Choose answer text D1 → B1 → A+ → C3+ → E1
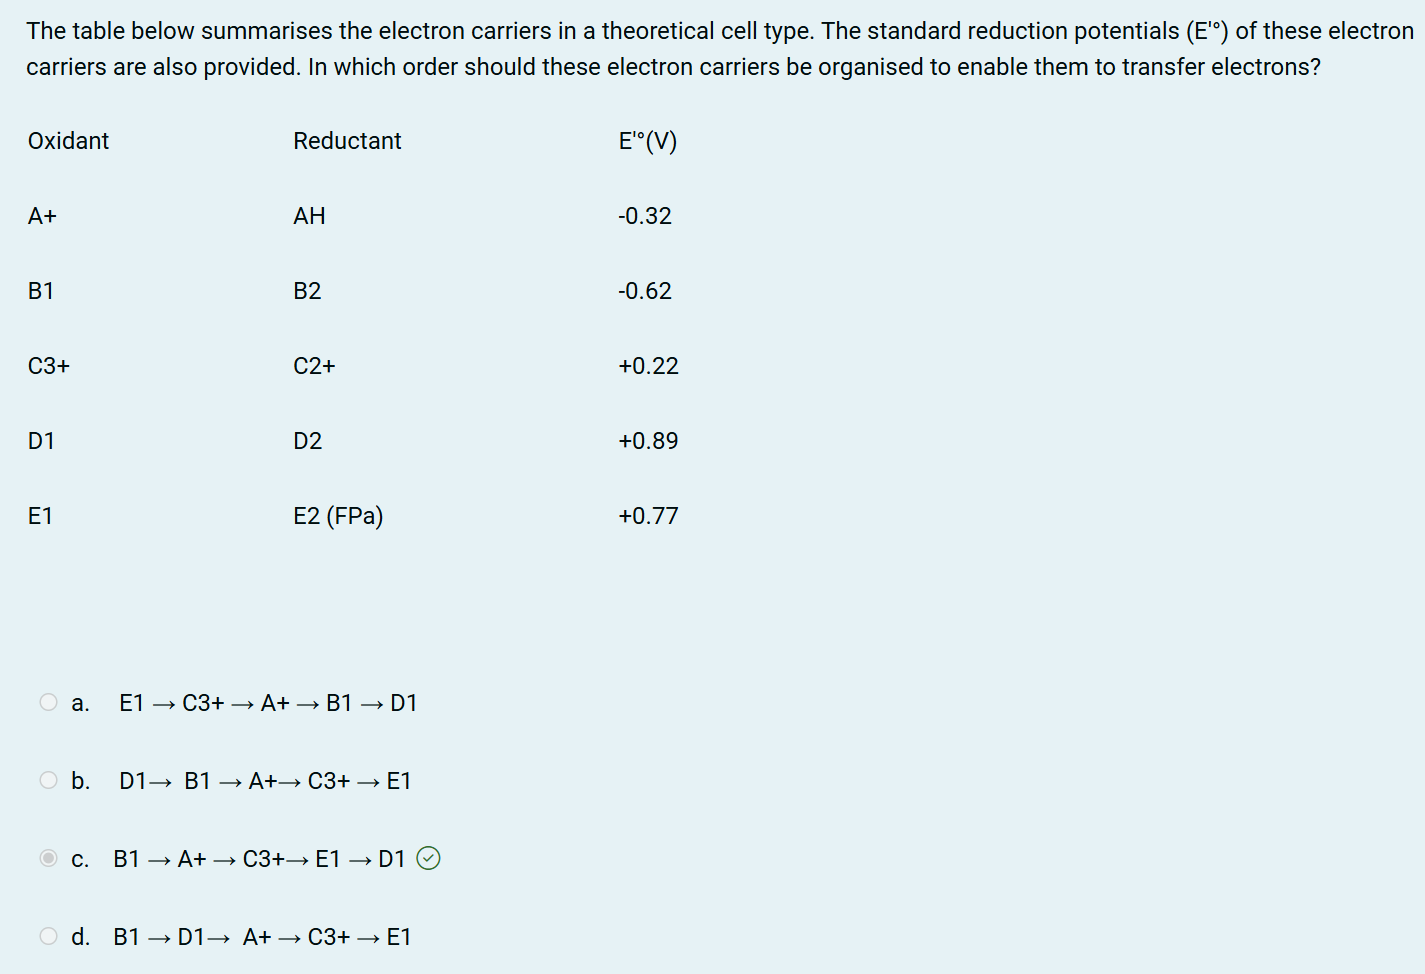The height and width of the screenshot is (974, 1425). 265,781
